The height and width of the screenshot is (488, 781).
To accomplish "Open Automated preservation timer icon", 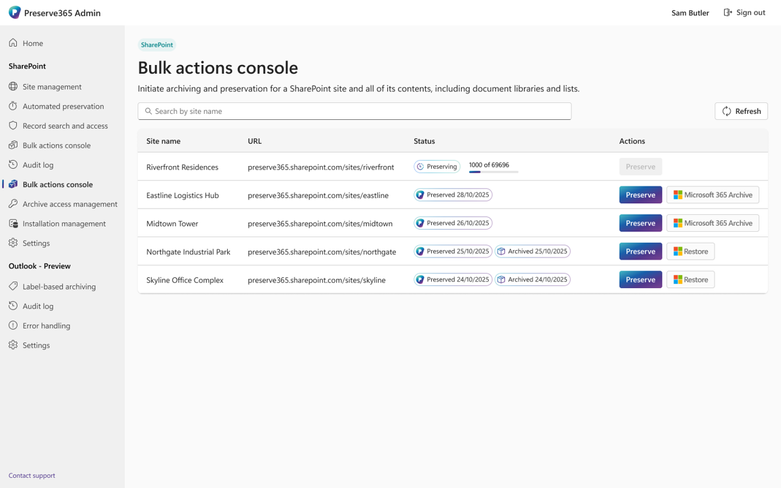I will (13, 106).
